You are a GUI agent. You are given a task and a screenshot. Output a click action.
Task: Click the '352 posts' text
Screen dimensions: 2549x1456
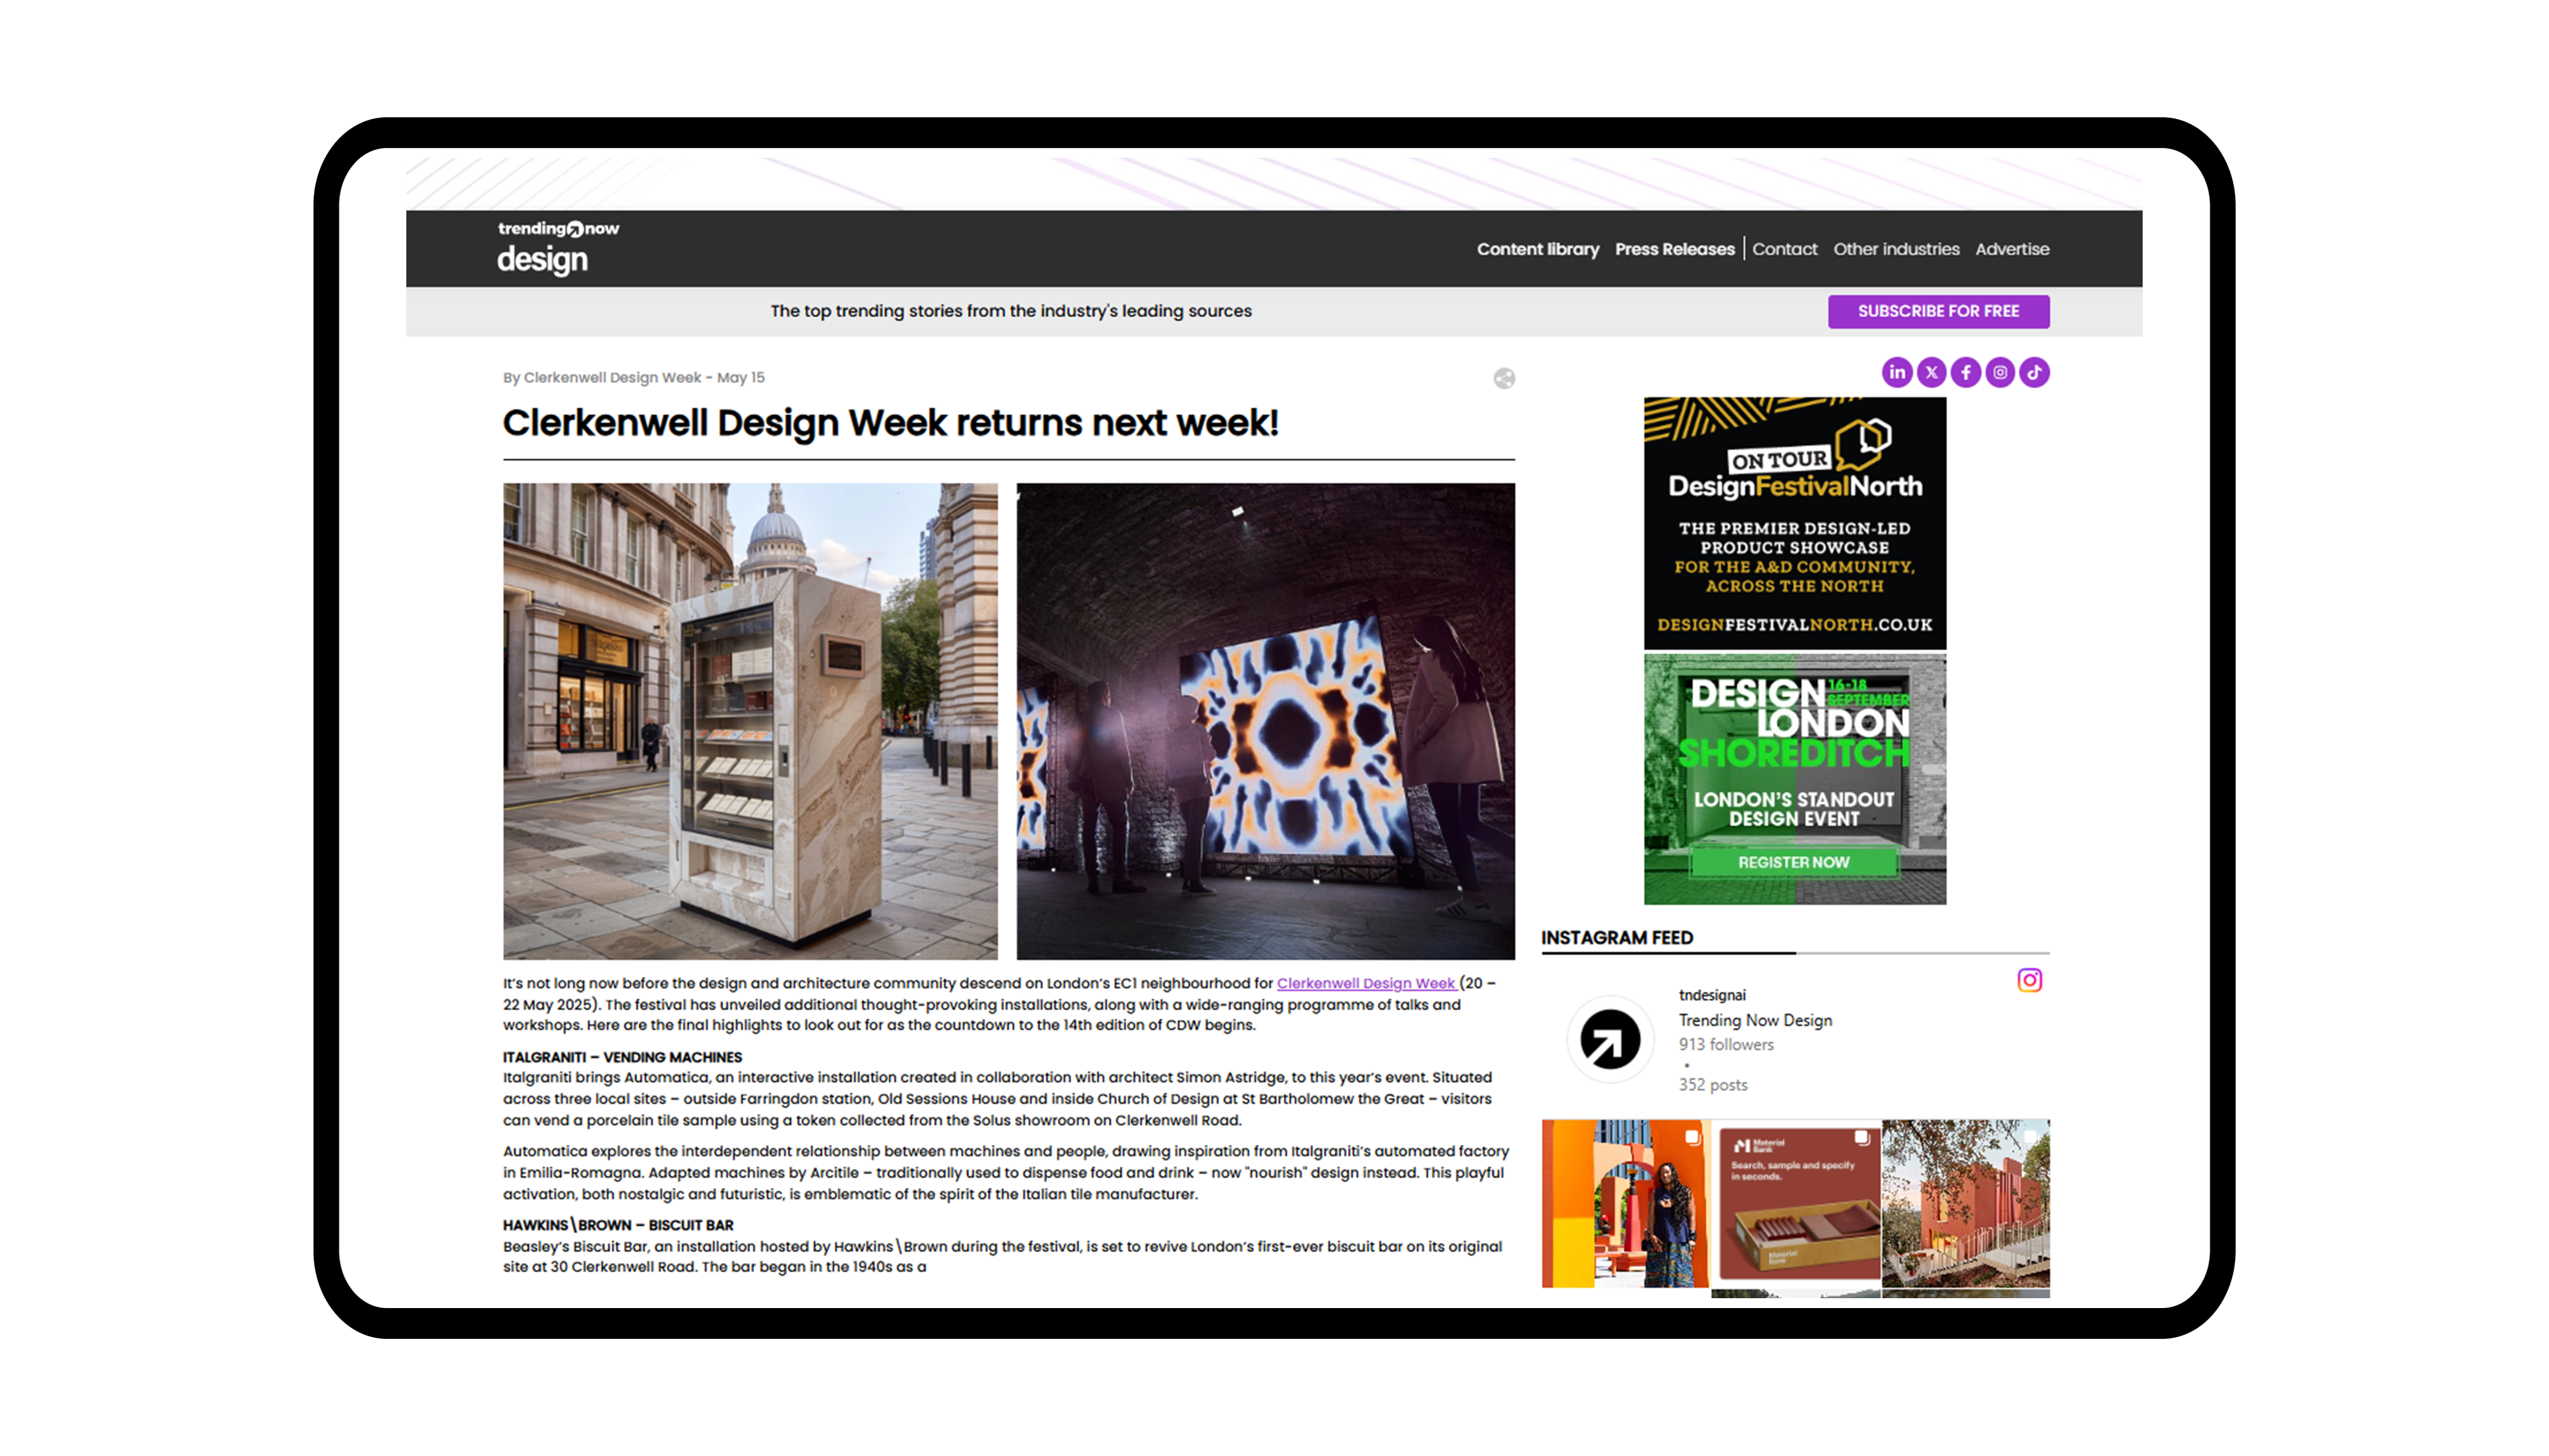click(1712, 1085)
